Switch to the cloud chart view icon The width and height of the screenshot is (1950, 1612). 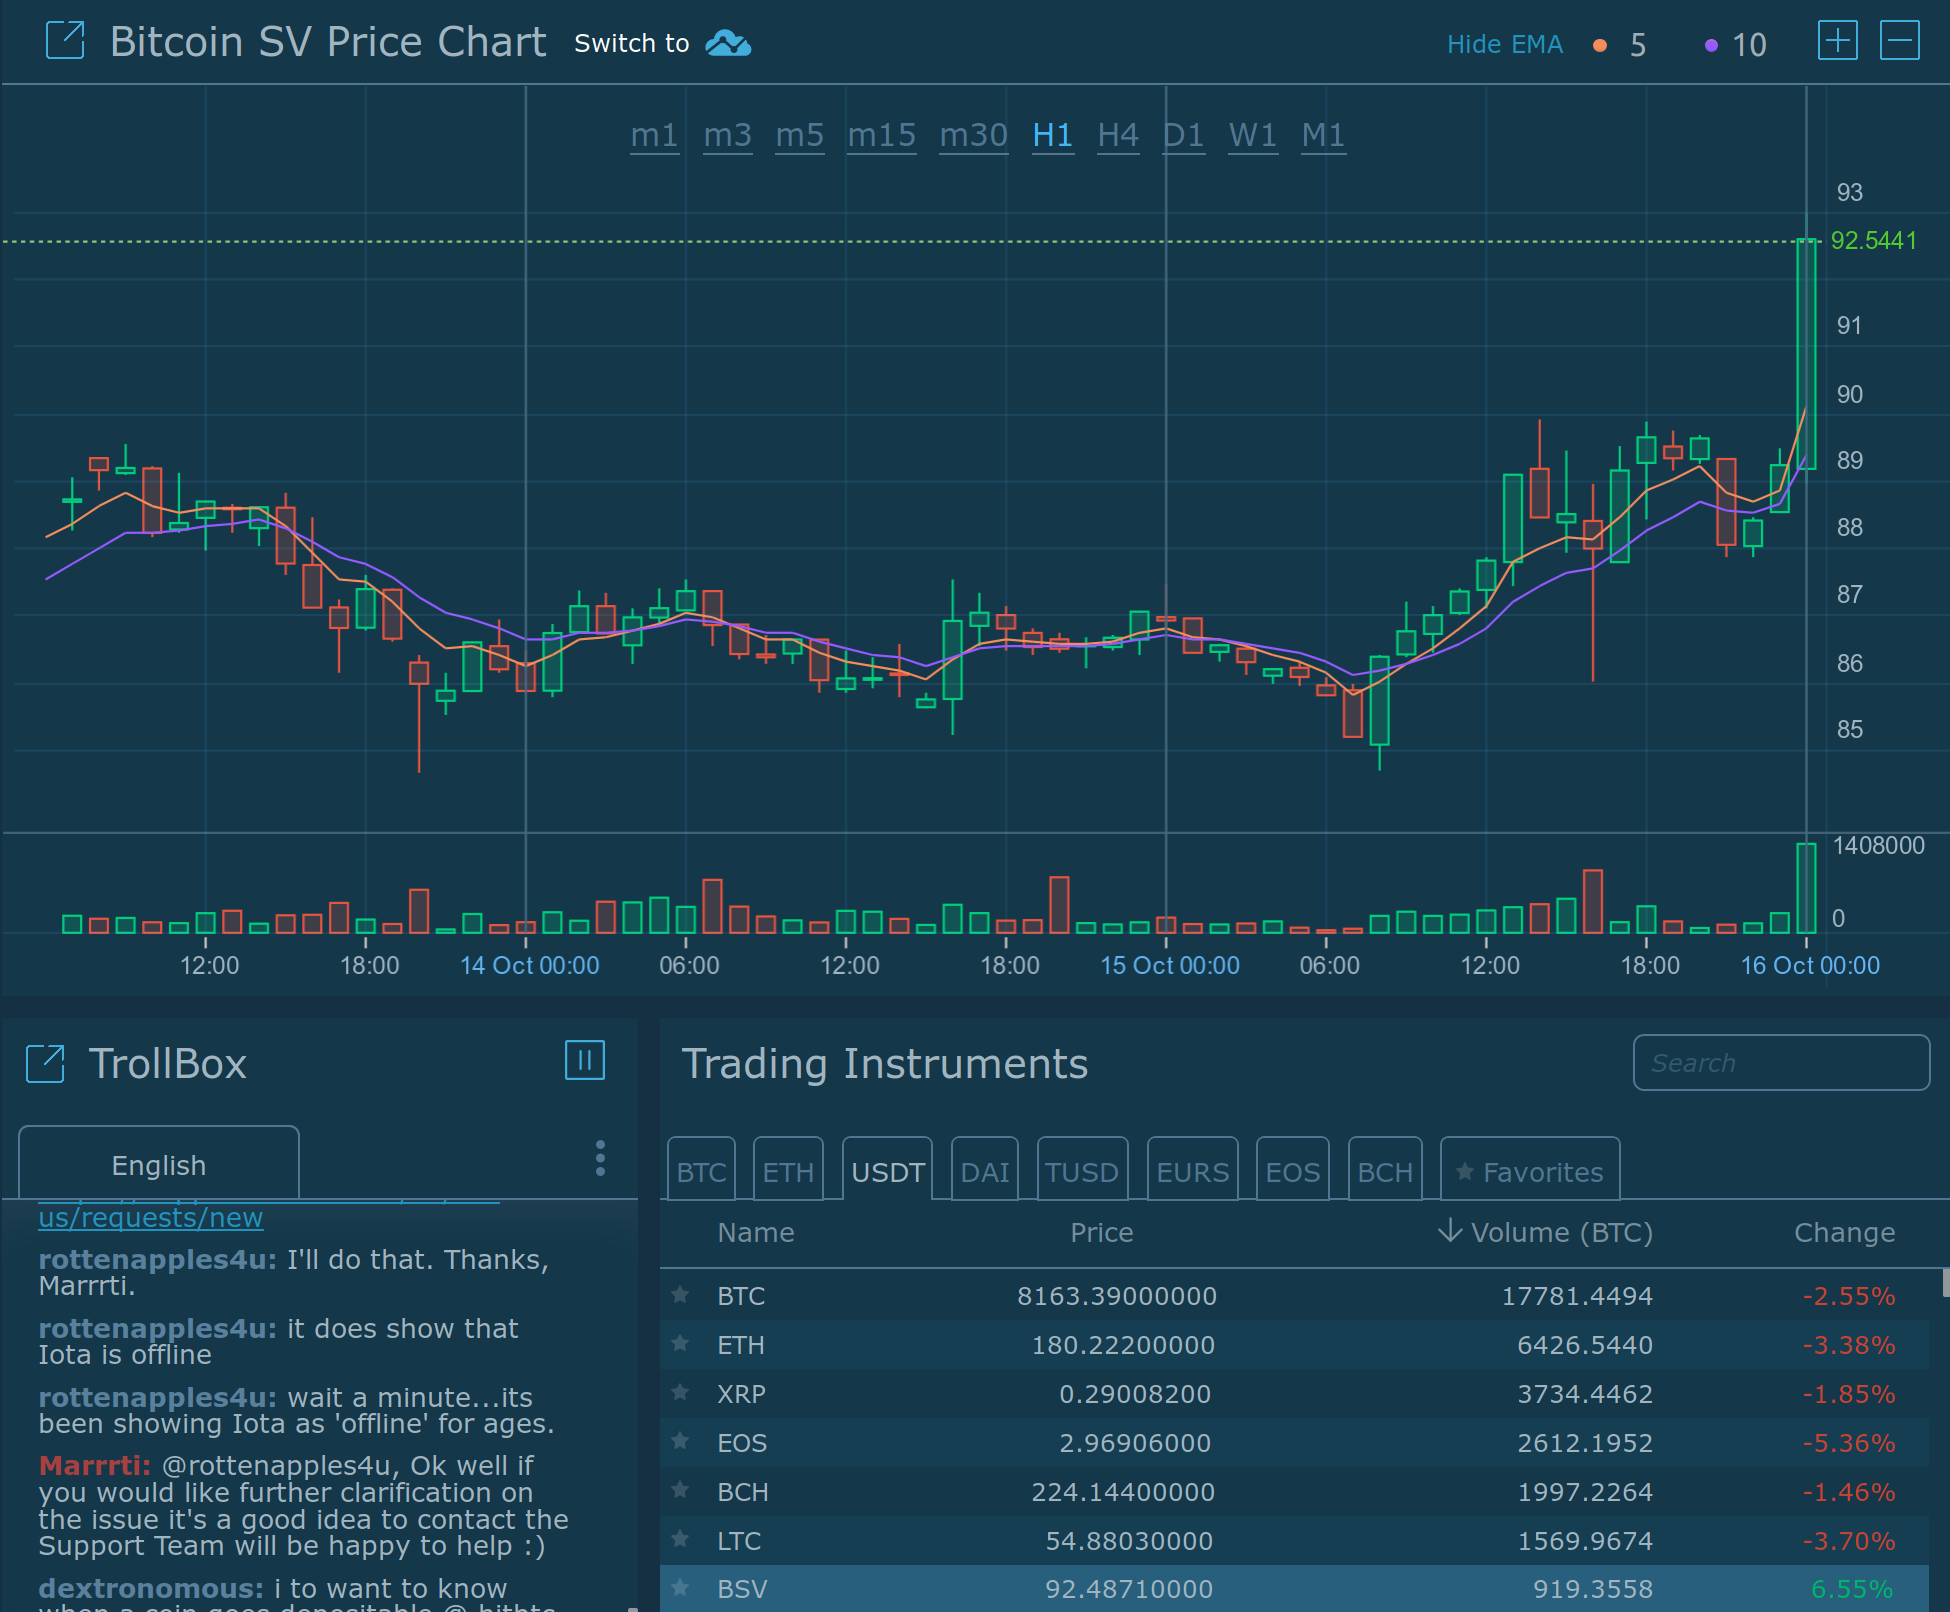pyautogui.click(x=728, y=43)
